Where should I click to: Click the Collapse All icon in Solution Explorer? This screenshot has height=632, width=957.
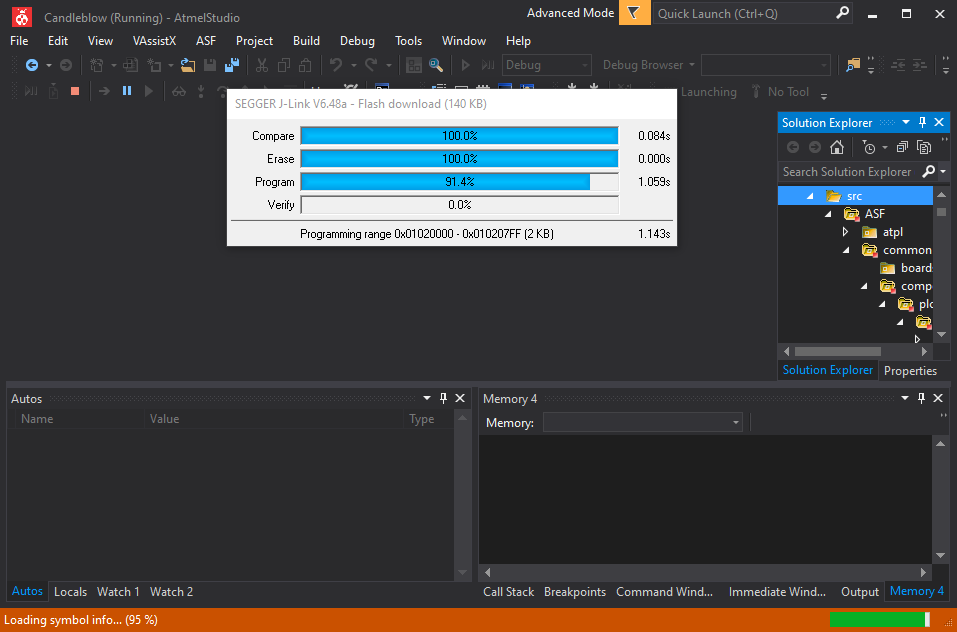pyautogui.click(x=902, y=147)
